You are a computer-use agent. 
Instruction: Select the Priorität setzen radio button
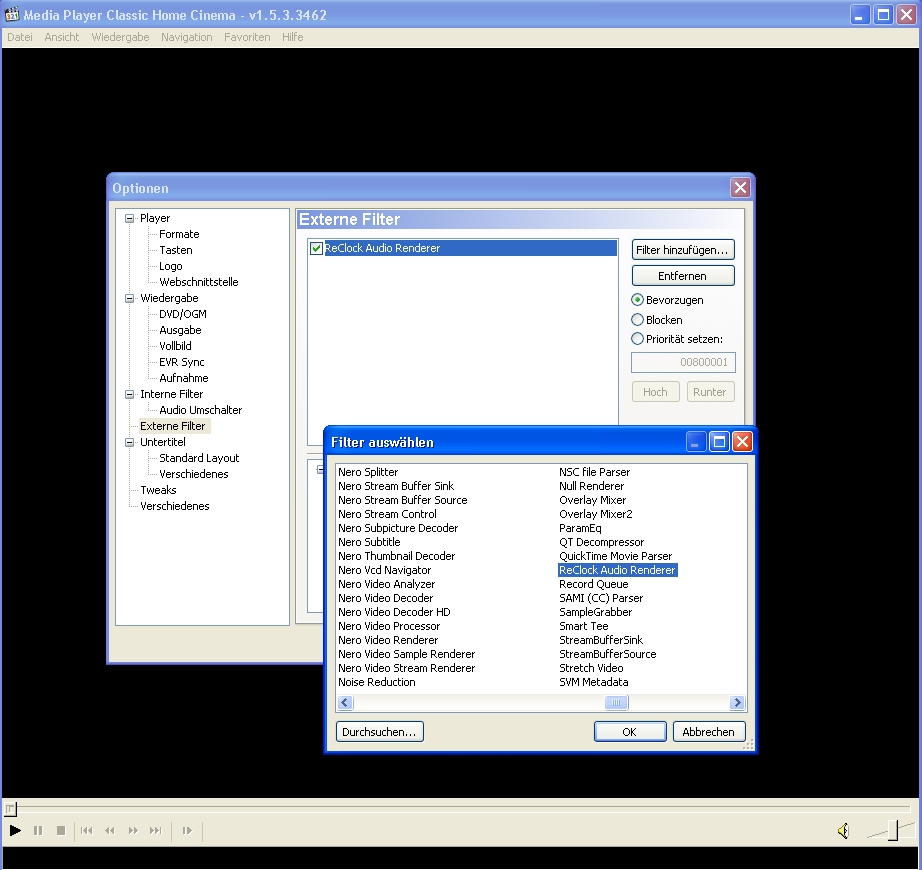[x=637, y=339]
